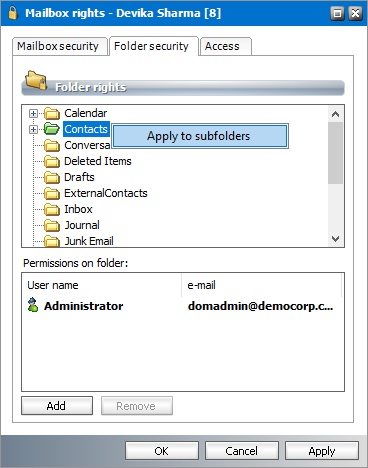Click the Junk Email folder icon
The width and height of the screenshot is (368, 468).
pyautogui.click(x=52, y=241)
